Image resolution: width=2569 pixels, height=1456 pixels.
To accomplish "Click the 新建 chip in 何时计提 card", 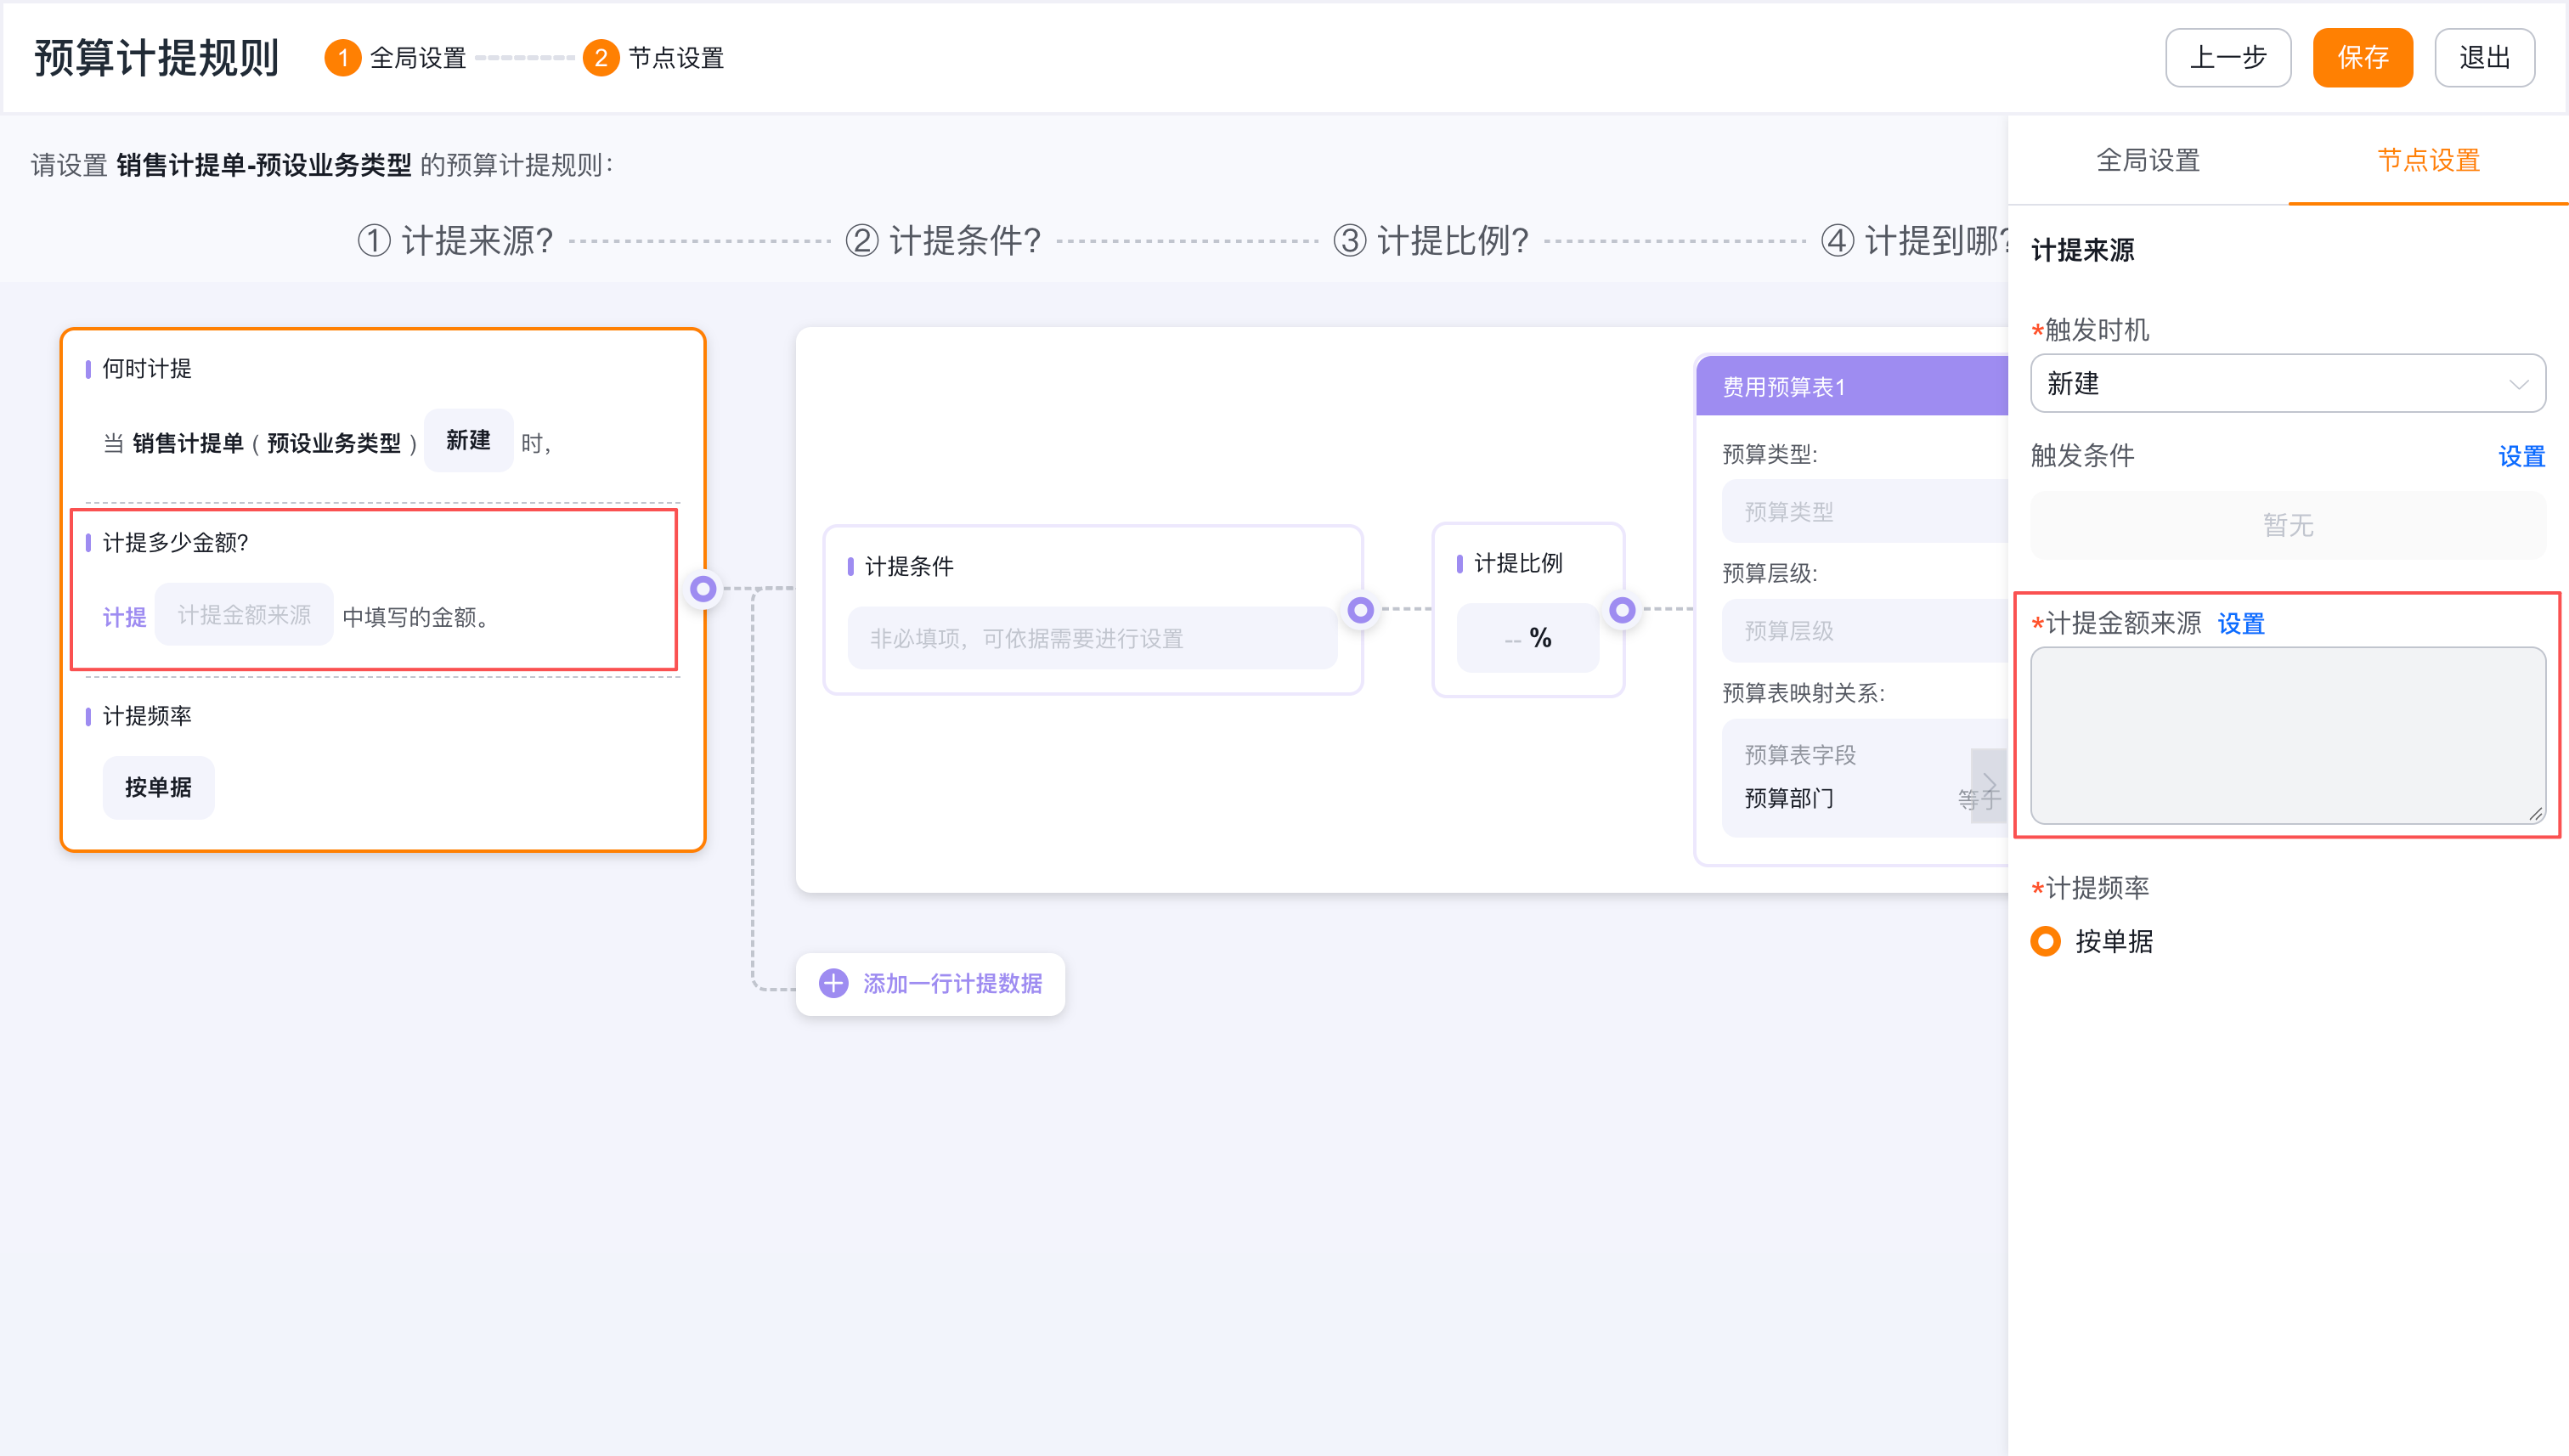I will click(x=468, y=440).
